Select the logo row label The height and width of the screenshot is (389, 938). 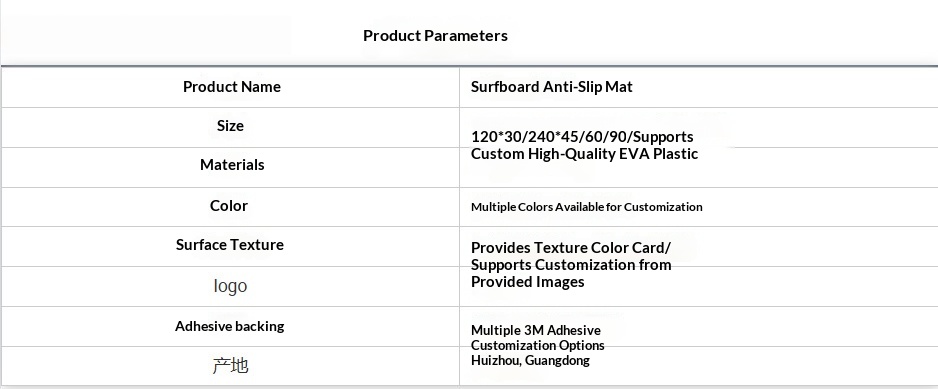coord(230,286)
